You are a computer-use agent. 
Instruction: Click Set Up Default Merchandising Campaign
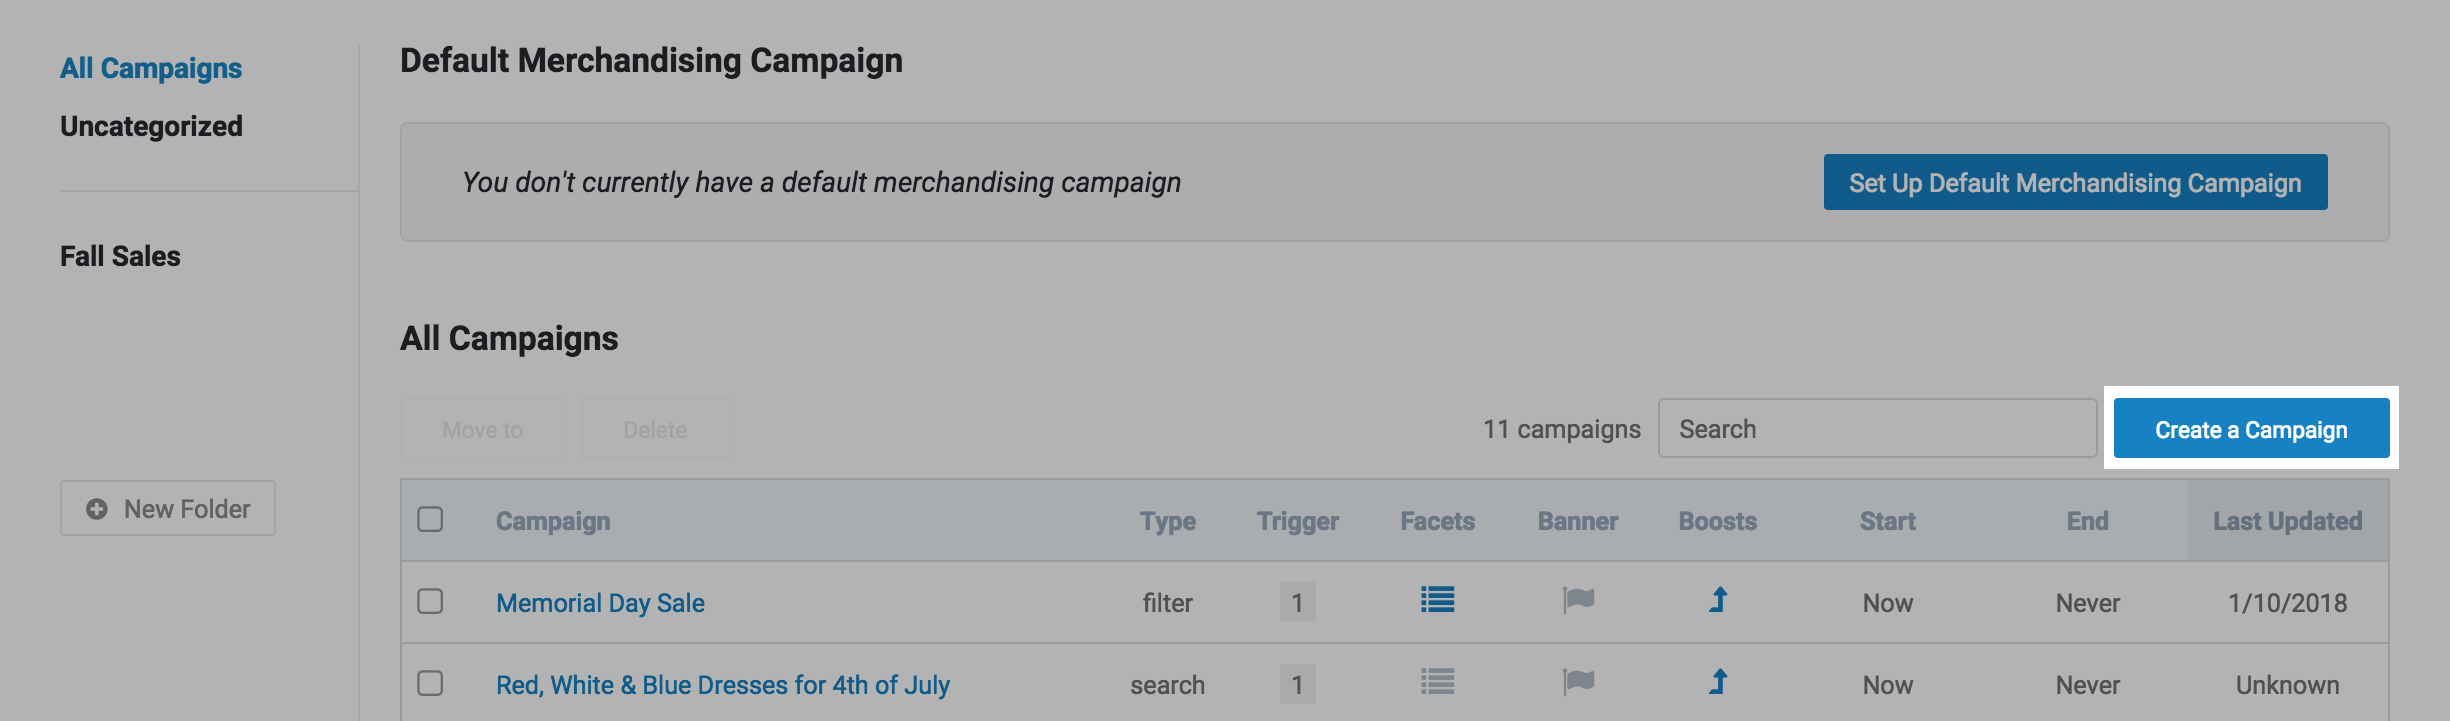(2075, 182)
